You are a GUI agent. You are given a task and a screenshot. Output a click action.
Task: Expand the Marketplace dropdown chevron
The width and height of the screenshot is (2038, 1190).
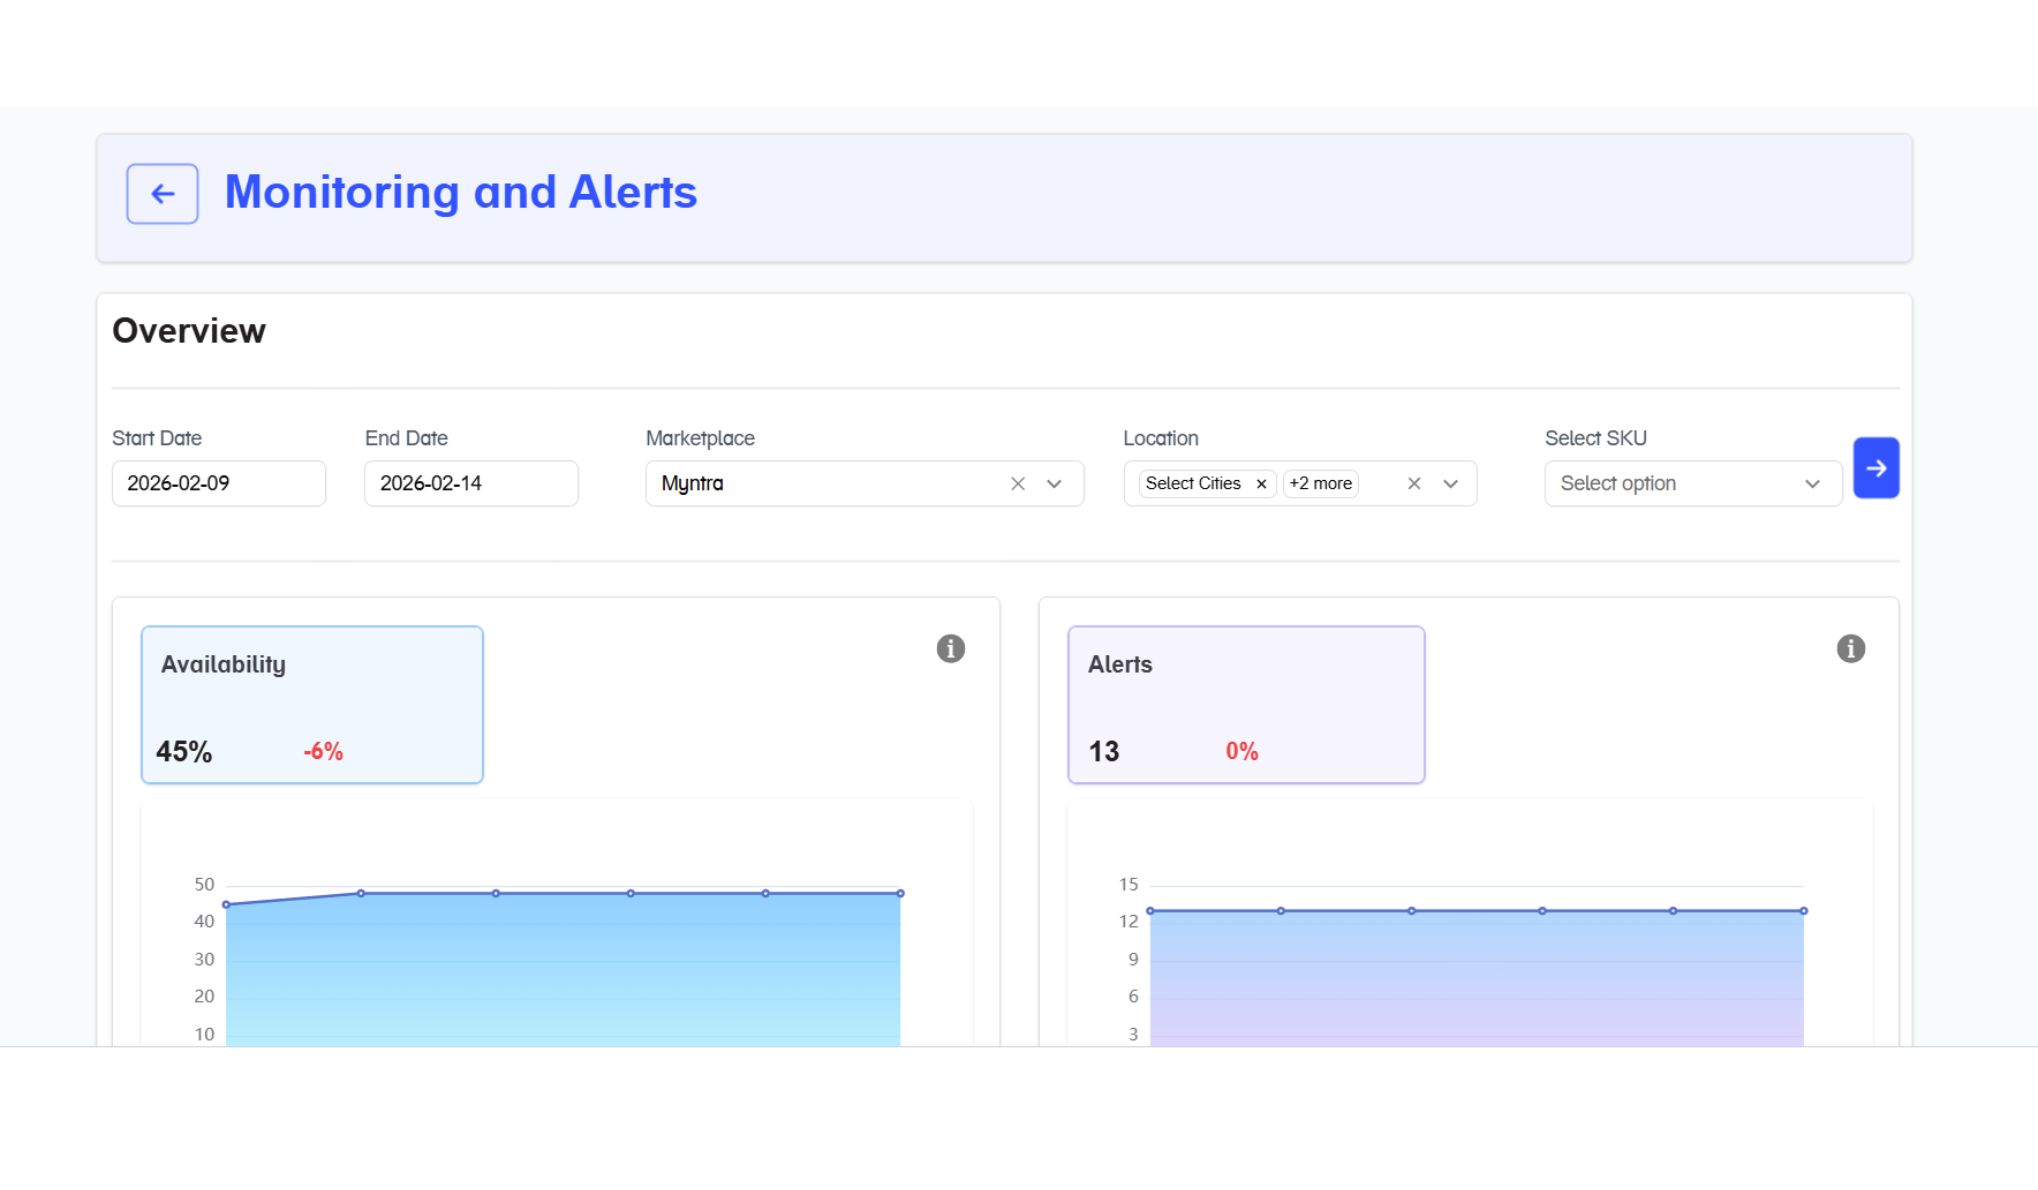[x=1054, y=484]
